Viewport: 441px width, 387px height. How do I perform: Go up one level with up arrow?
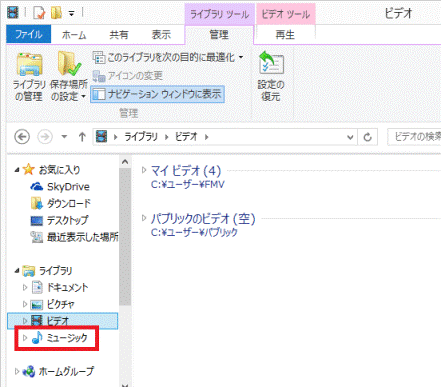[82, 137]
